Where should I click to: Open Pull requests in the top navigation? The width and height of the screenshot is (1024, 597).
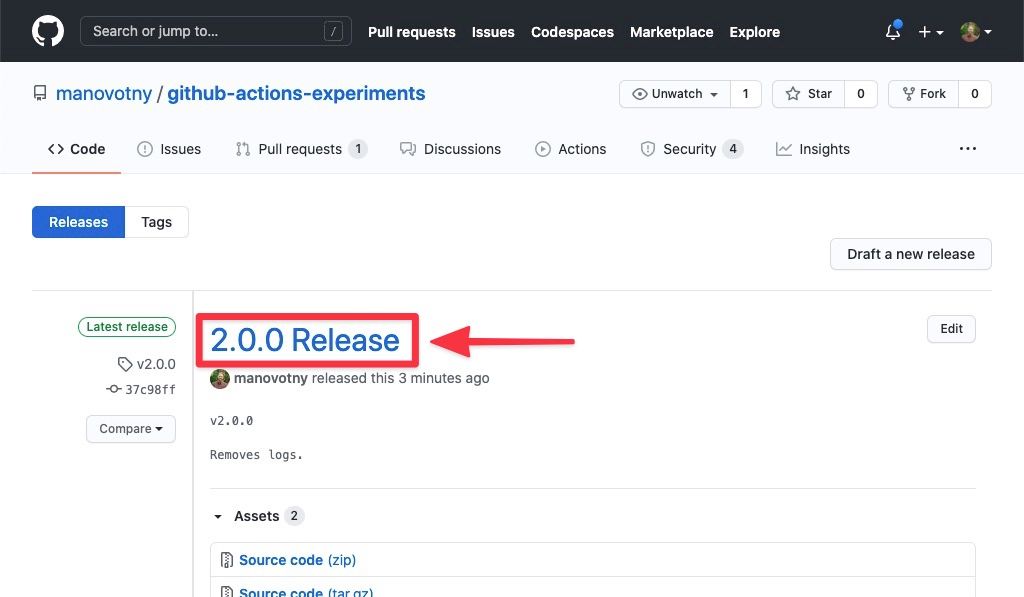click(411, 32)
